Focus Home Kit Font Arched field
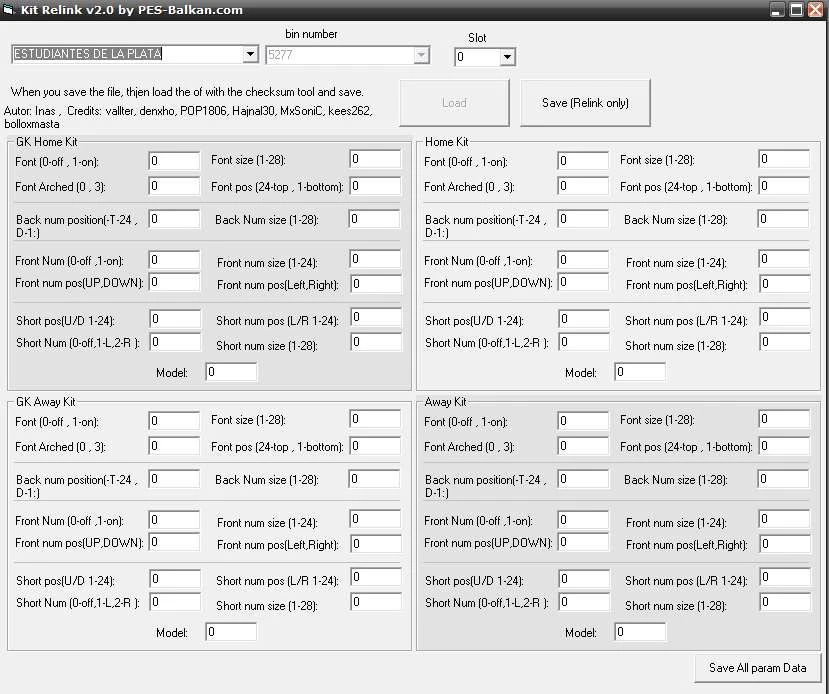The height and width of the screenshot is (694, 829). (x=583, y=186)
